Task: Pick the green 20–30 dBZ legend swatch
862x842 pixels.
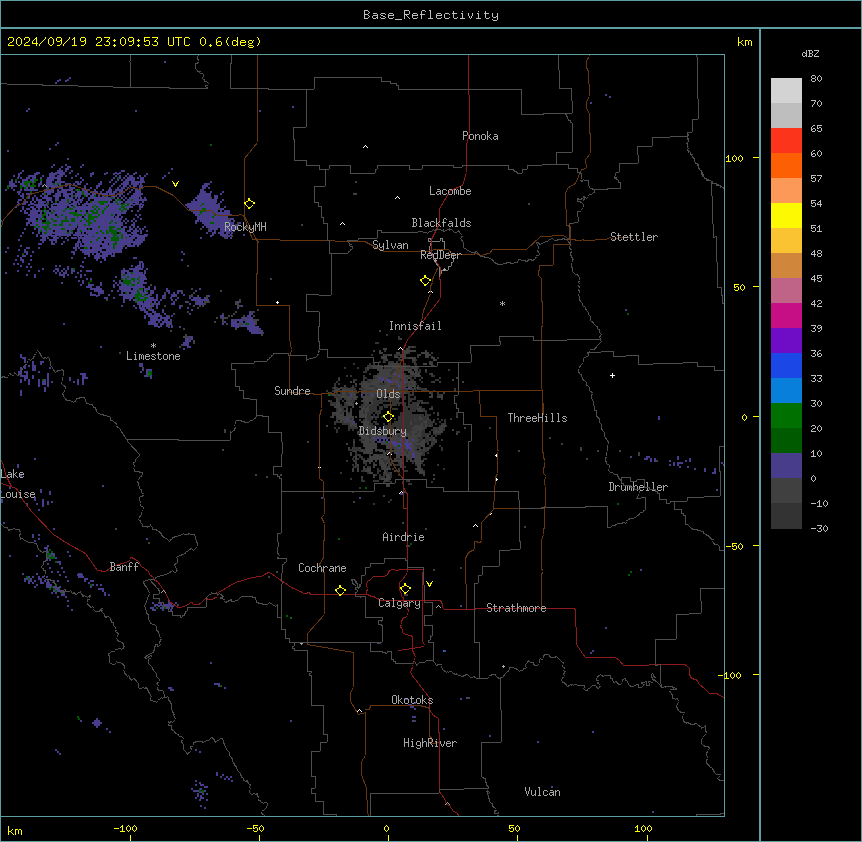Action: [x=786, y=416]
